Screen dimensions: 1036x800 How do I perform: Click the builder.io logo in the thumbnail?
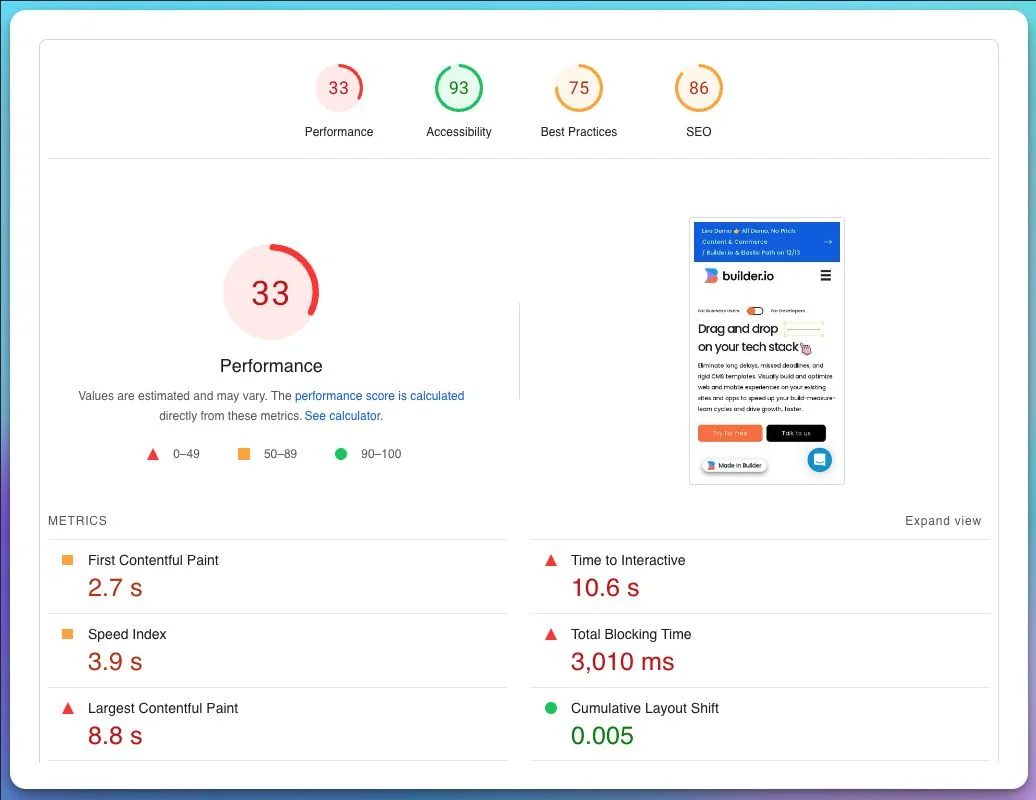739,275
